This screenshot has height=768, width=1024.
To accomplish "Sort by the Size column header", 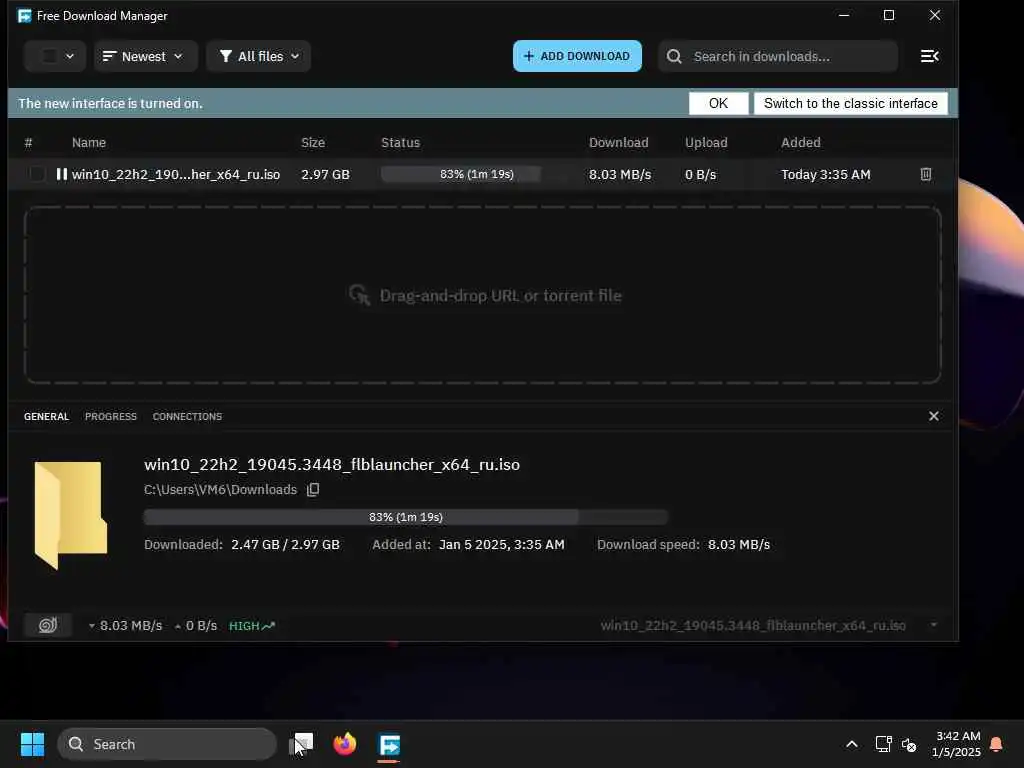I will pyautogui.click(x=313, y=142).
